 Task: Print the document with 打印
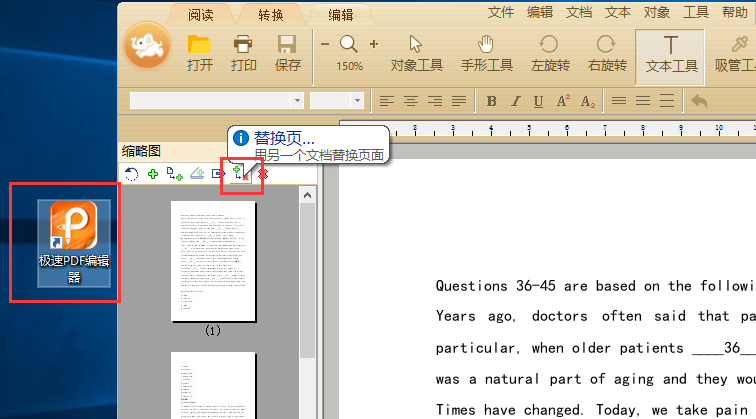pos(243,54)
